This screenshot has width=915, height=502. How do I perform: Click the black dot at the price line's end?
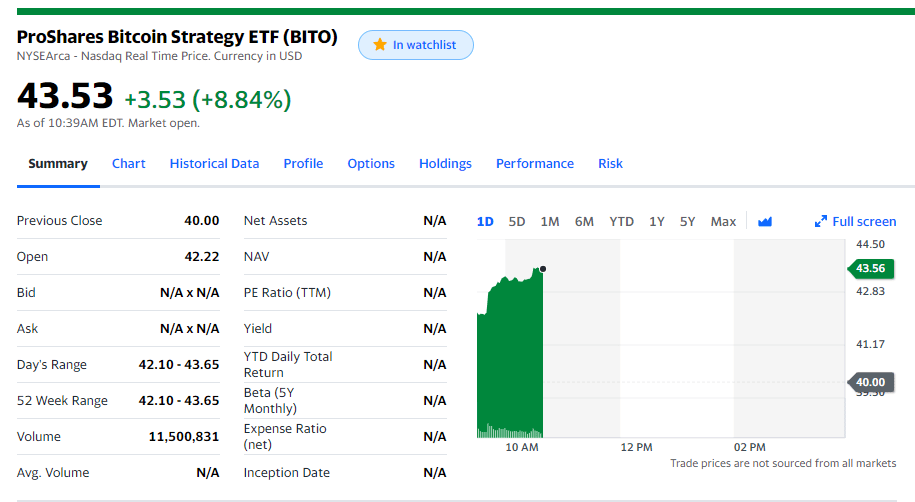[543, 269]
